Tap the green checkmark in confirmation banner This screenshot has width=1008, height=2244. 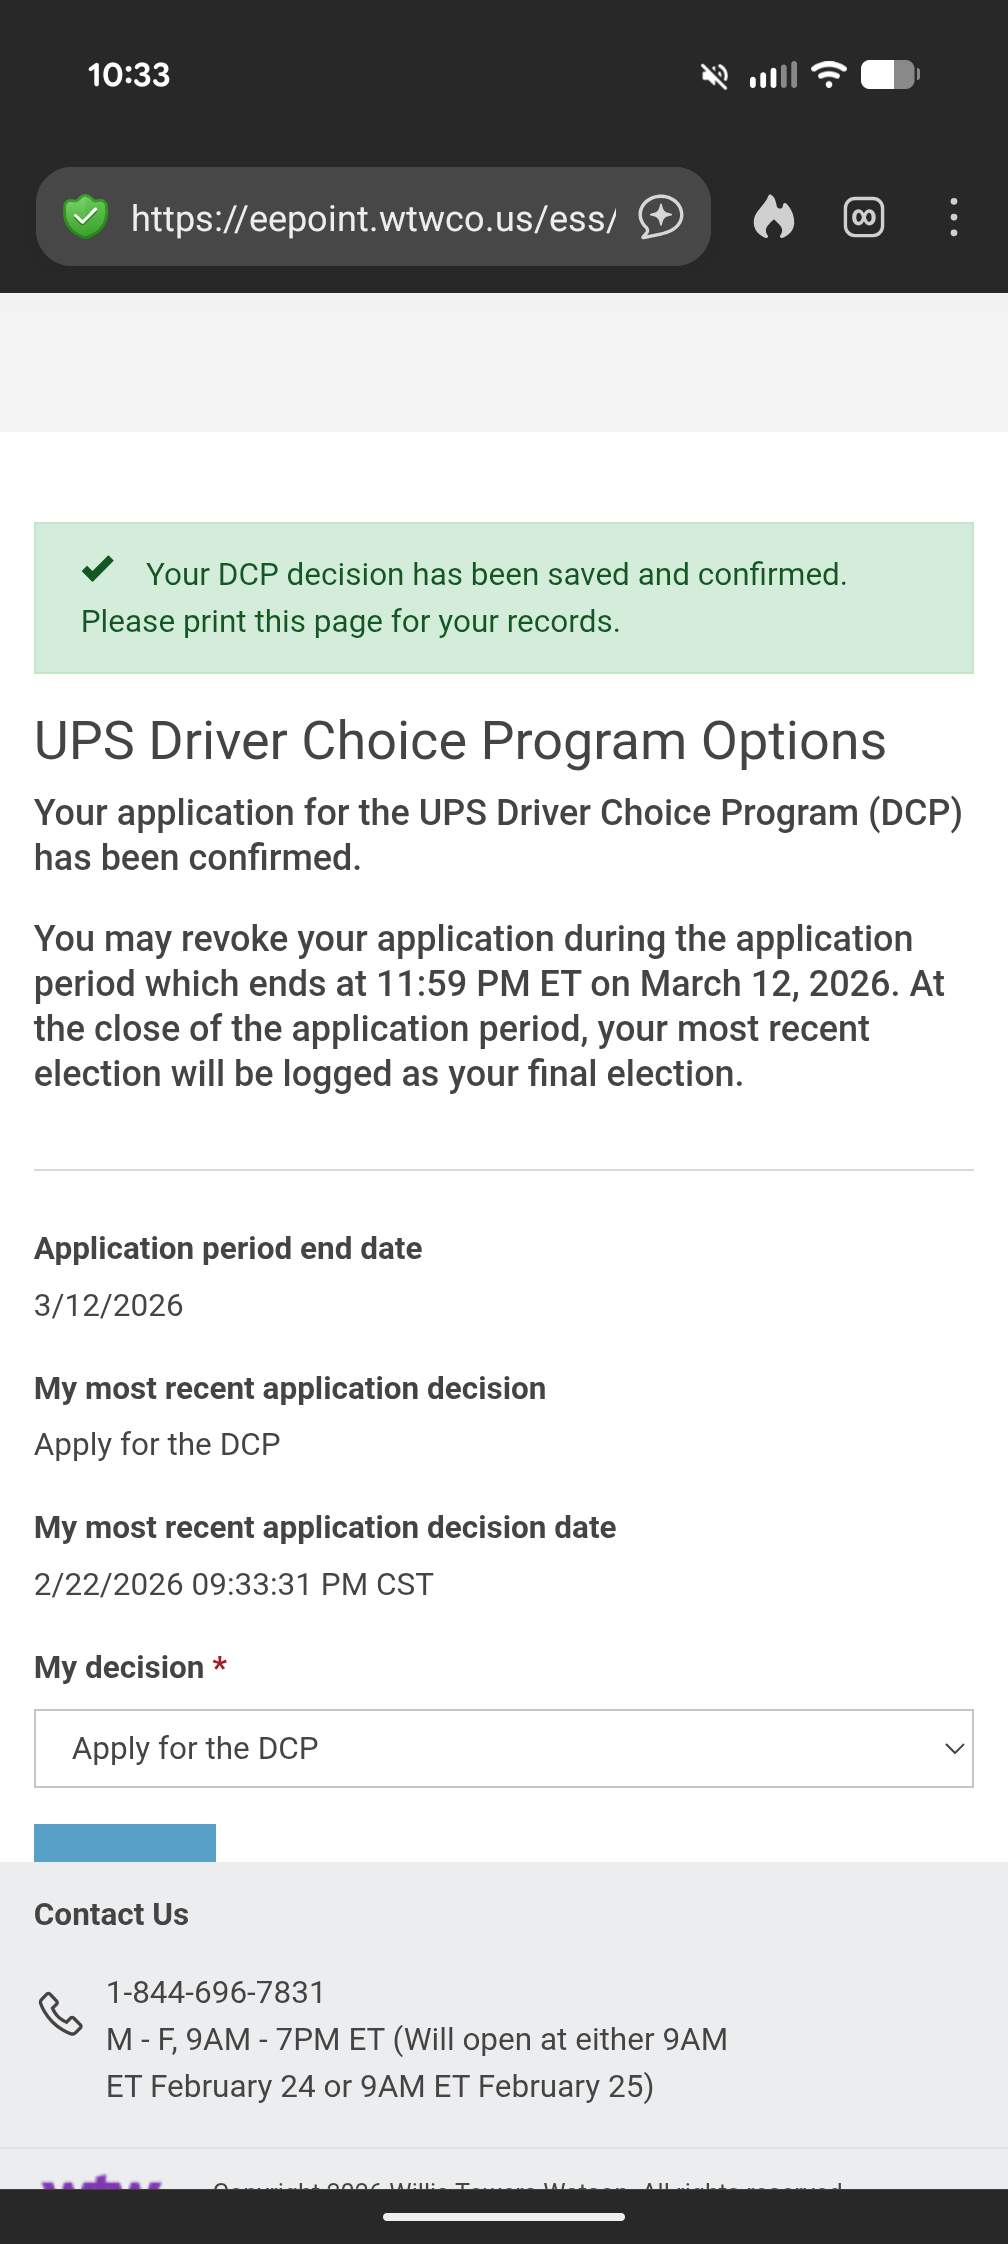[x=98, y=570]
